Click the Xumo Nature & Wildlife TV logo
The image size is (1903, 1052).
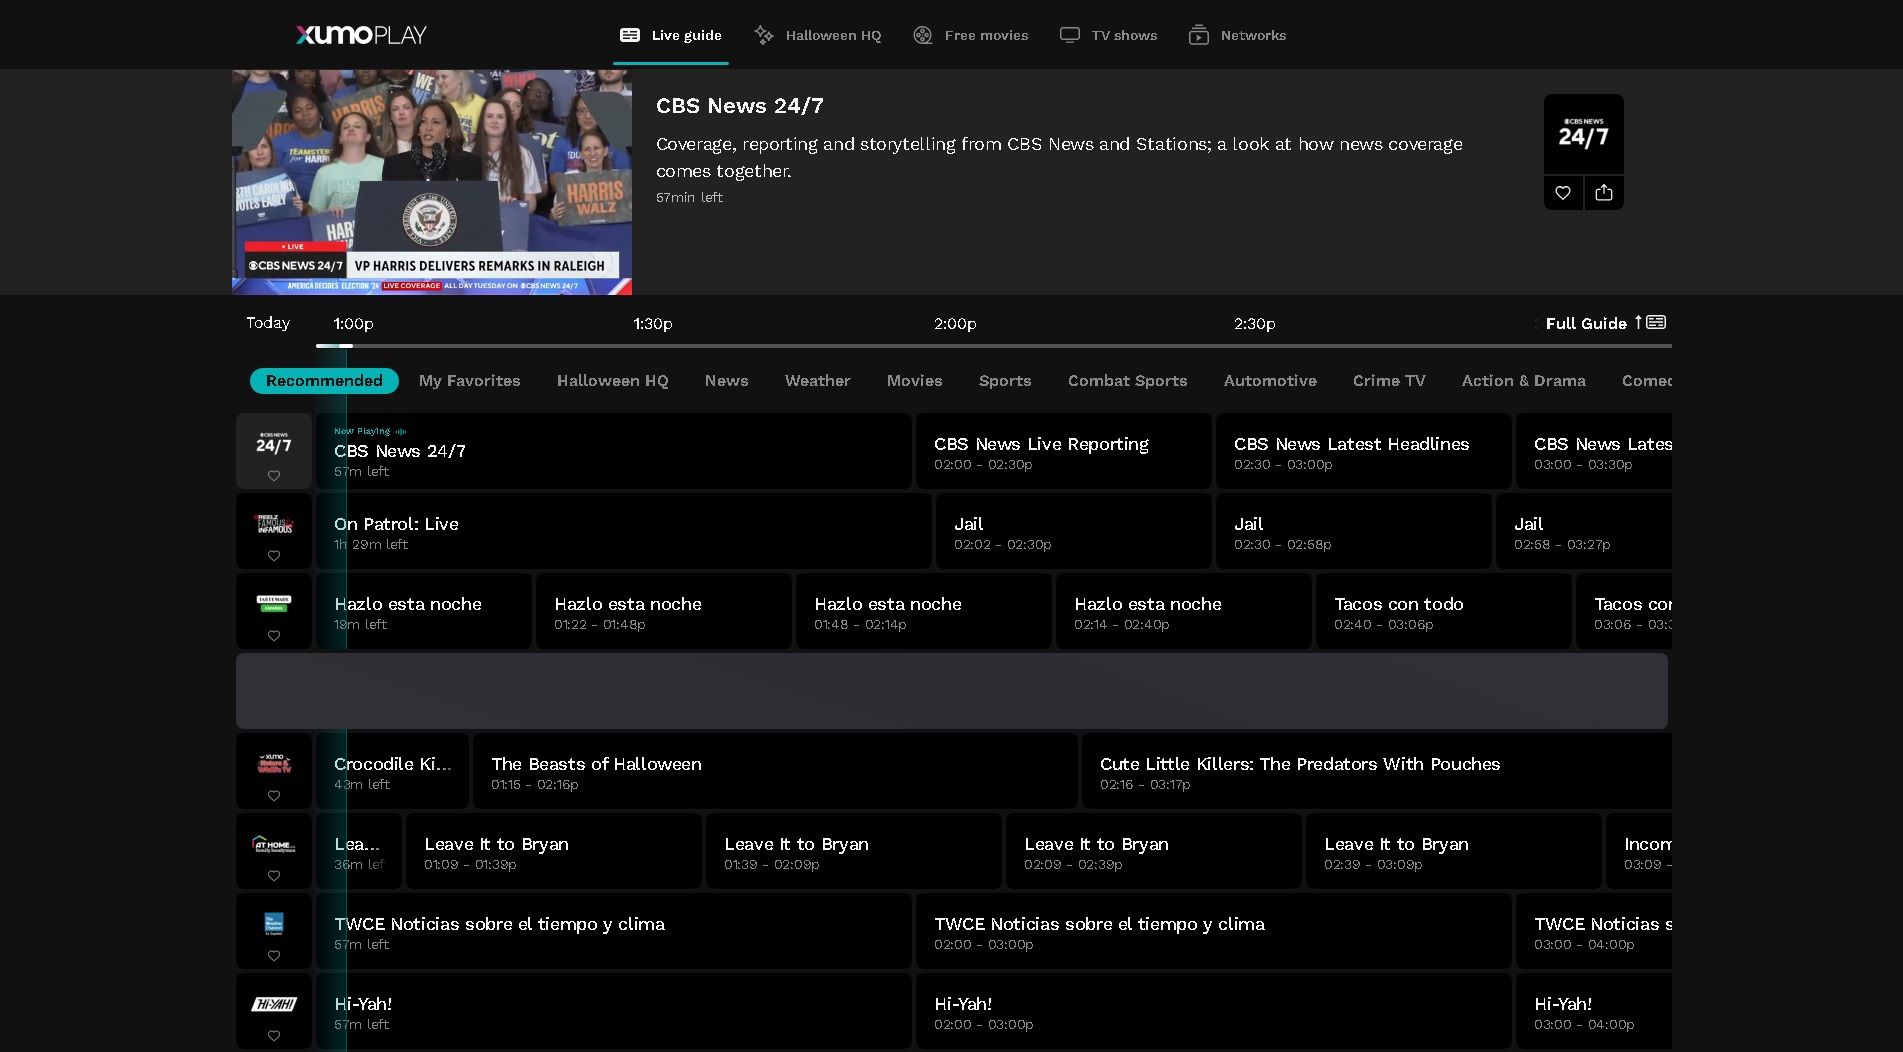point(274,764)
